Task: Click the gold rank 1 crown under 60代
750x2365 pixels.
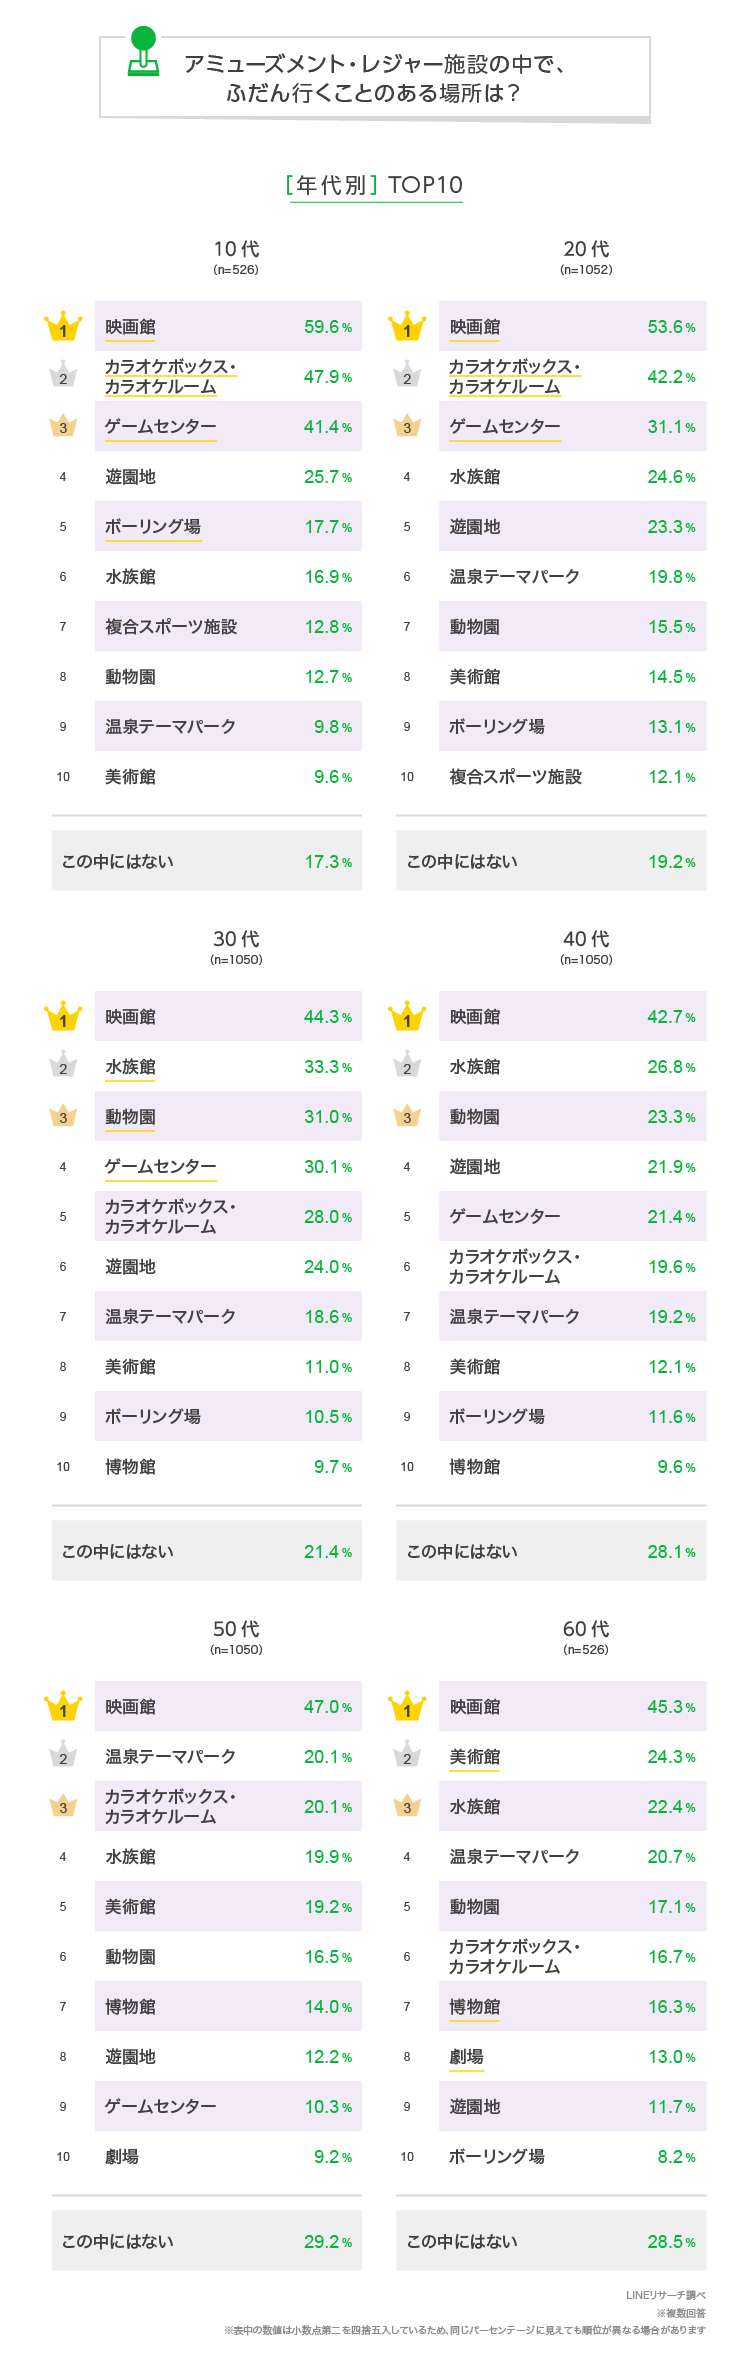Action: point(407,1707)
